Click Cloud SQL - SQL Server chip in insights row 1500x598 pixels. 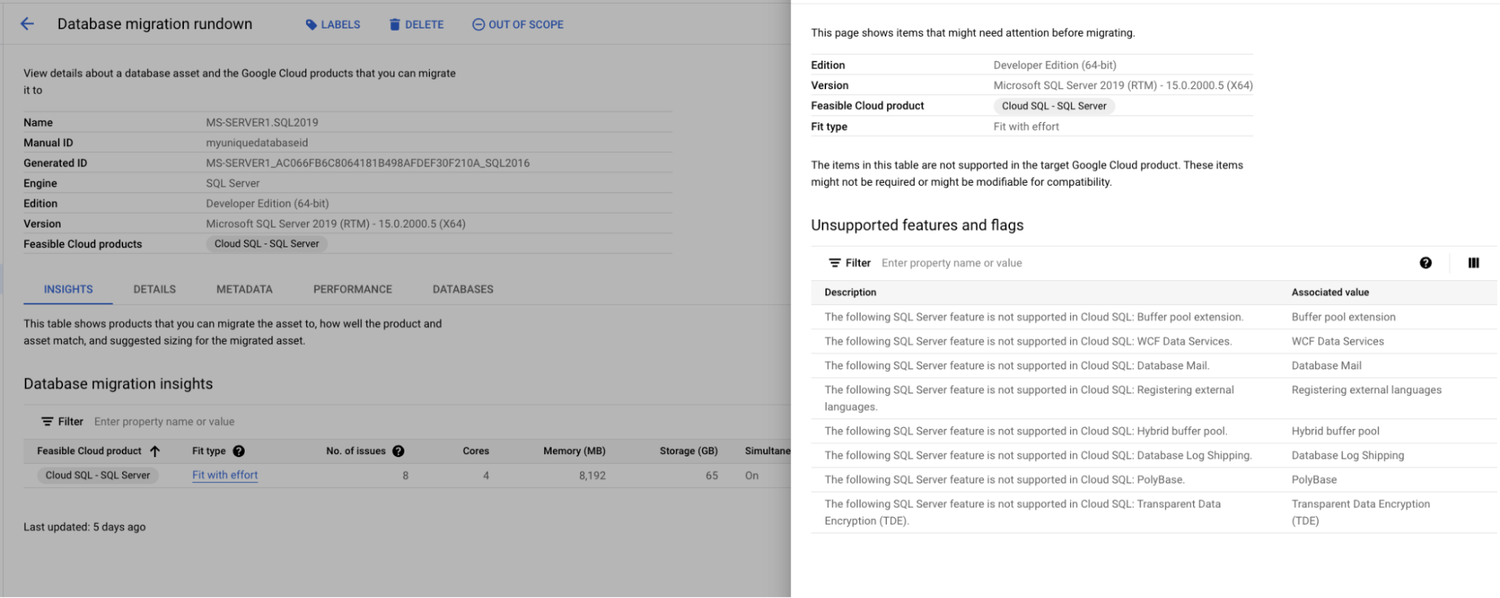click(98, 475)
